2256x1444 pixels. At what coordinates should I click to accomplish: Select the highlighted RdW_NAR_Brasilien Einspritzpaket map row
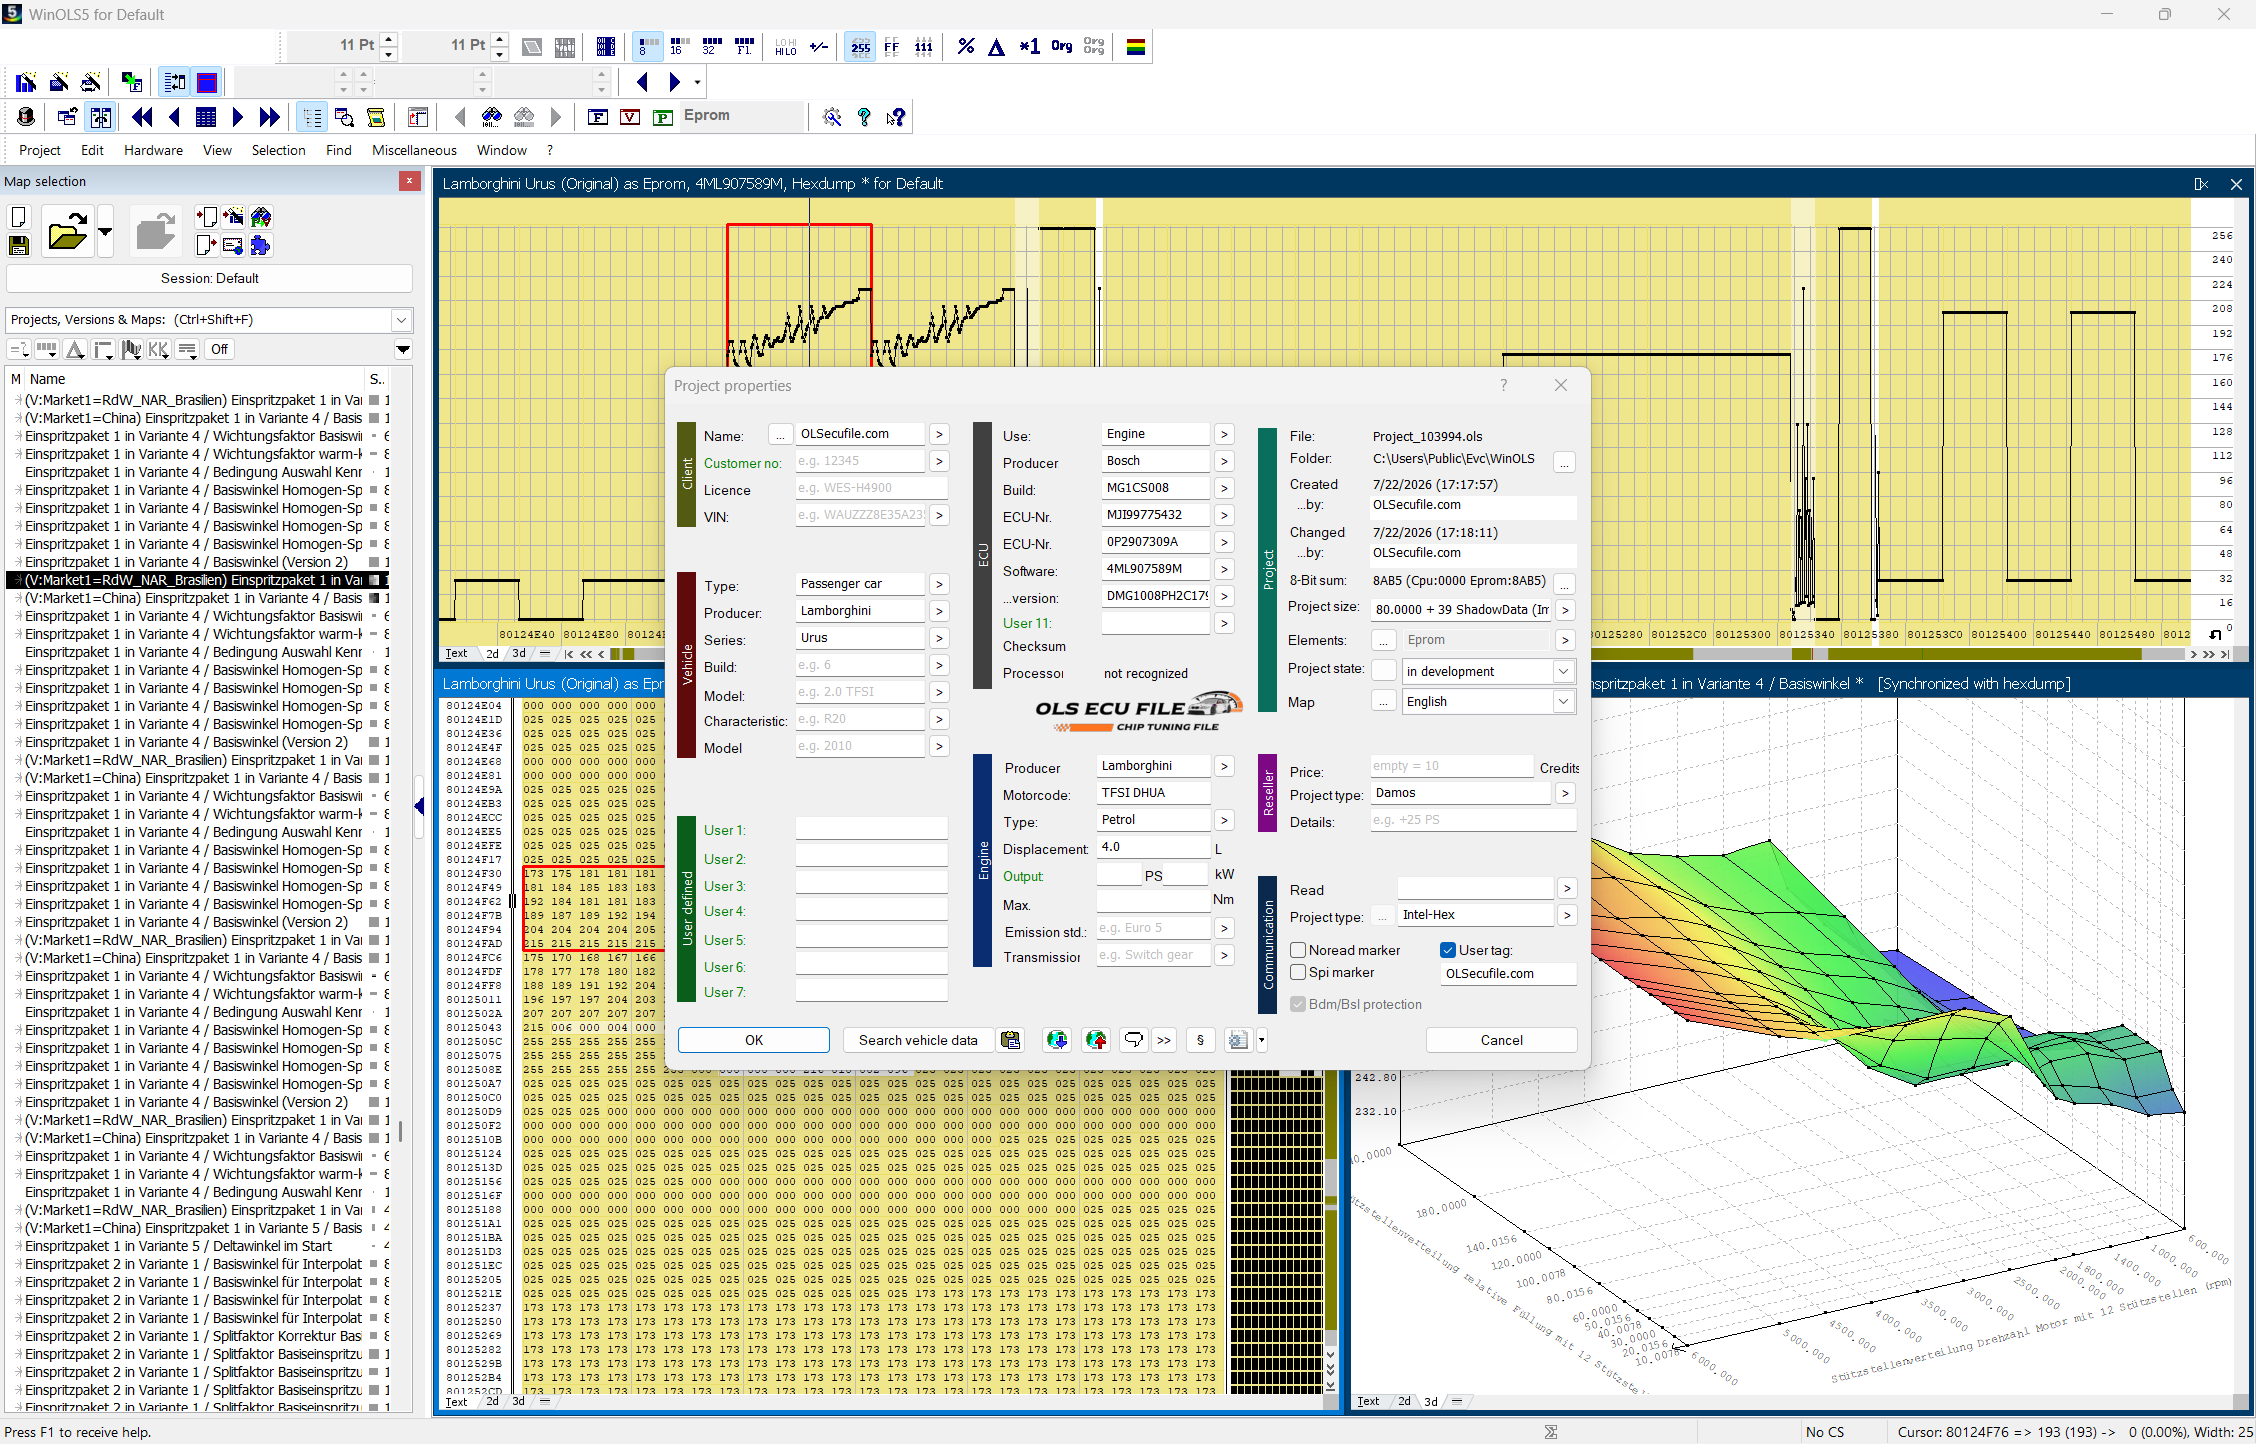click(197, 580)
